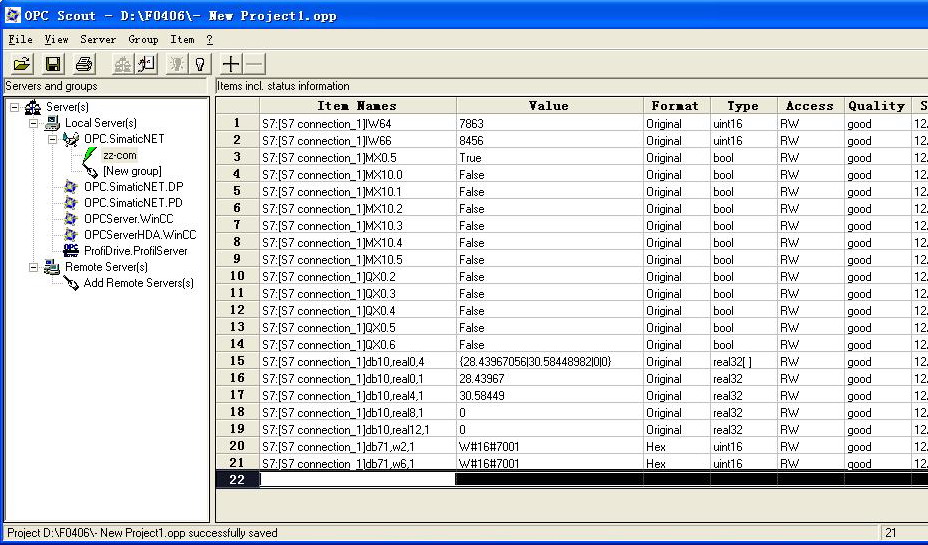Click the status bar saved message
928x545 pixels.
pyautogui.click(x=142, y=533)
